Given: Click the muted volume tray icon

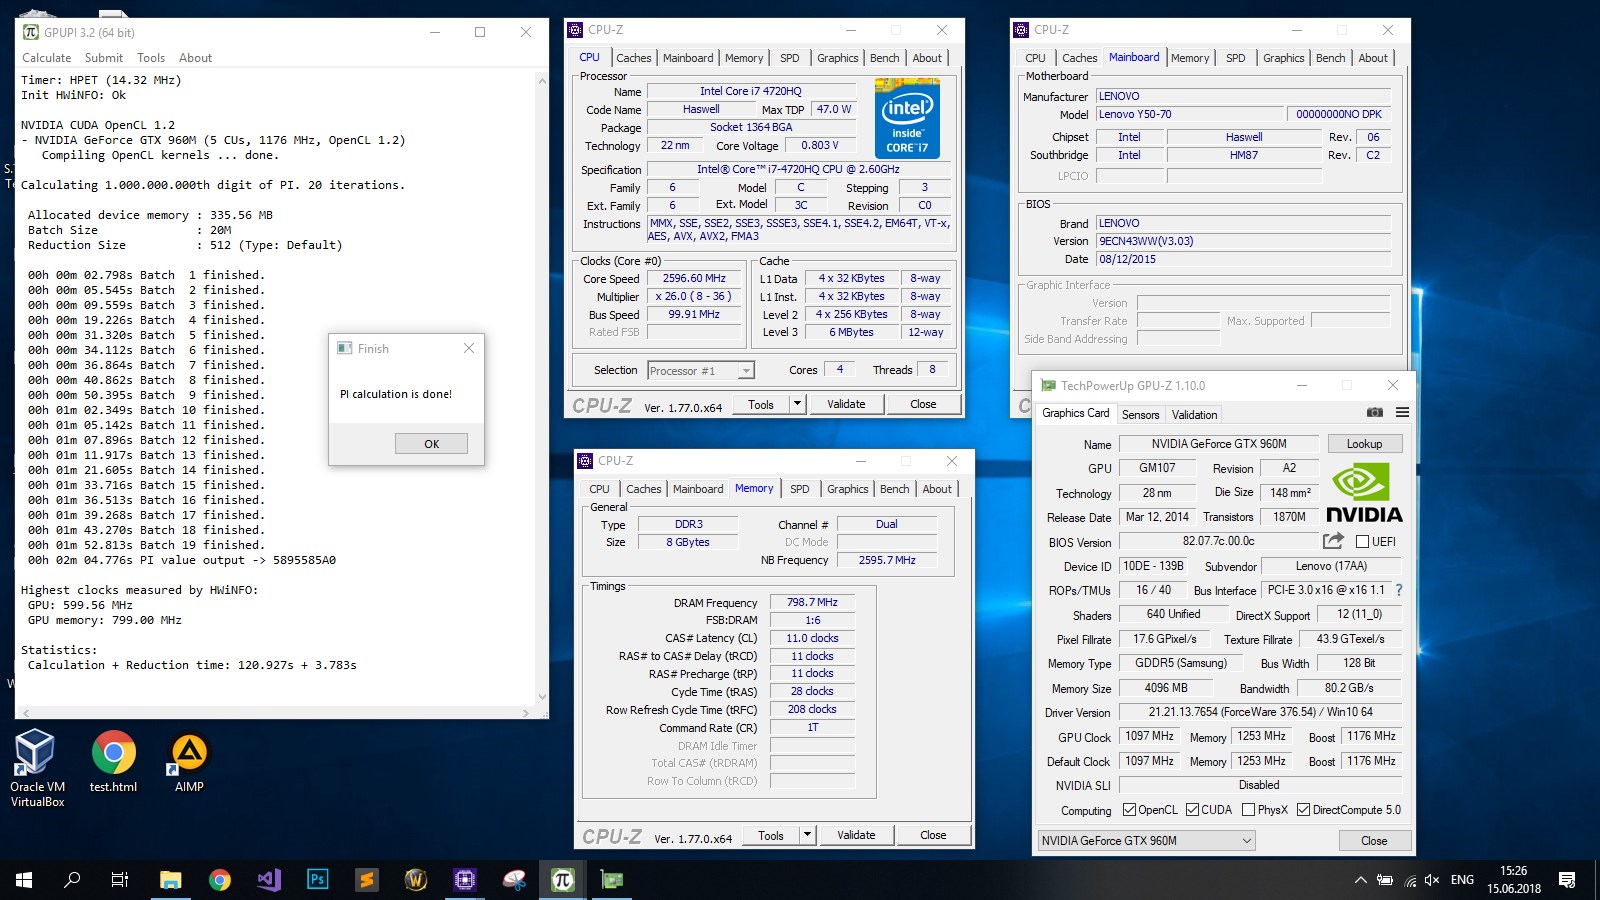Looking at the screenshot, I should point(1432,880).
